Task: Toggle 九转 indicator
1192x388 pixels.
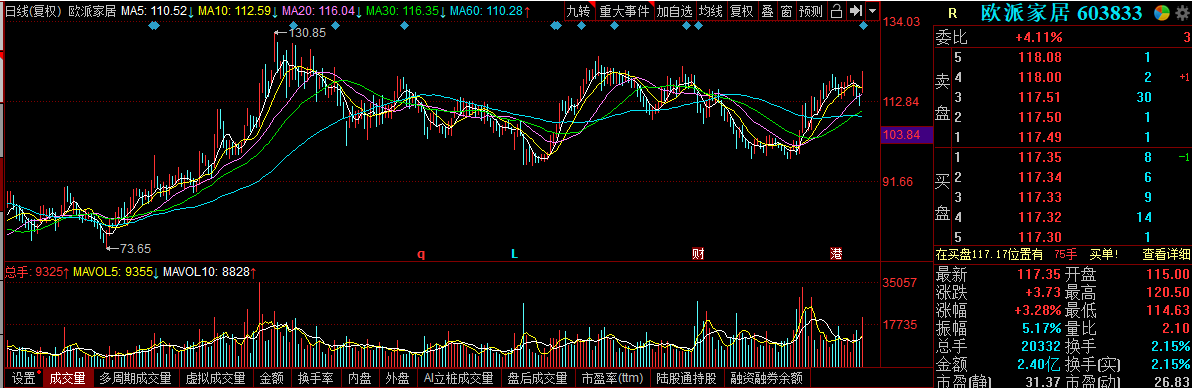Action: tap(579, 11)
